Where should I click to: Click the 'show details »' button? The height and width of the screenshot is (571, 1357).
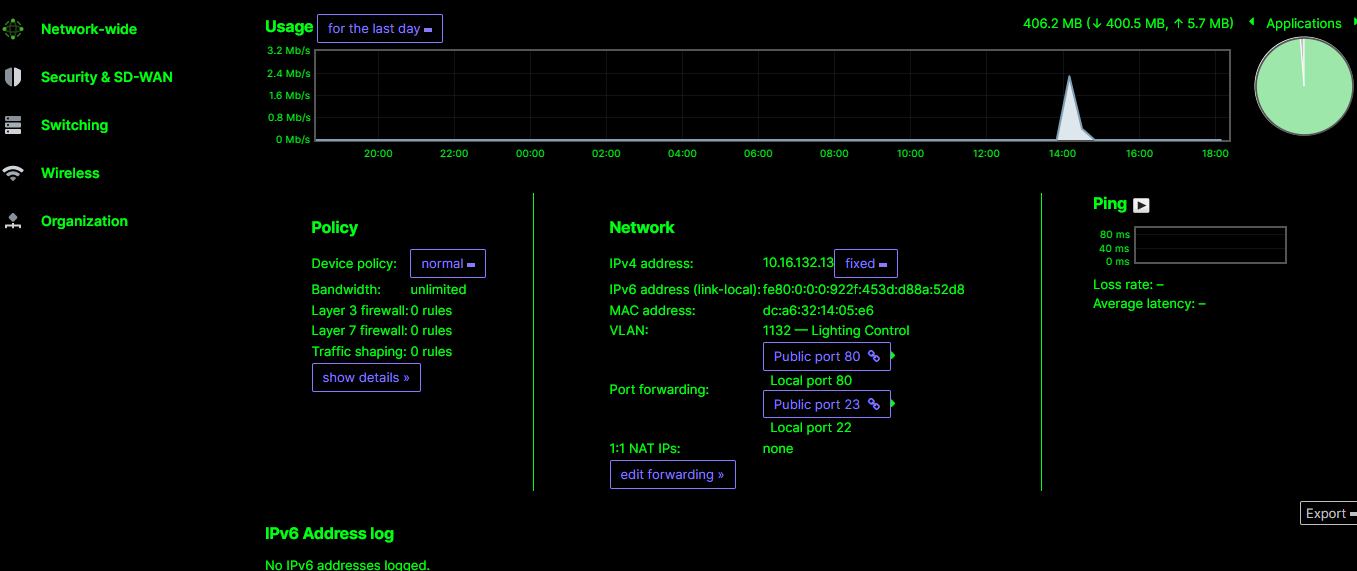(x=366, y=378)
